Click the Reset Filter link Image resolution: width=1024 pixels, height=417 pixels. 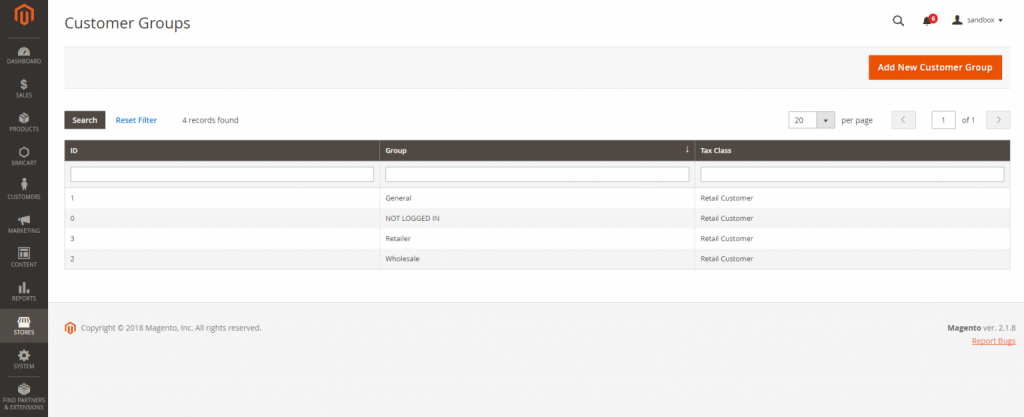136,120
